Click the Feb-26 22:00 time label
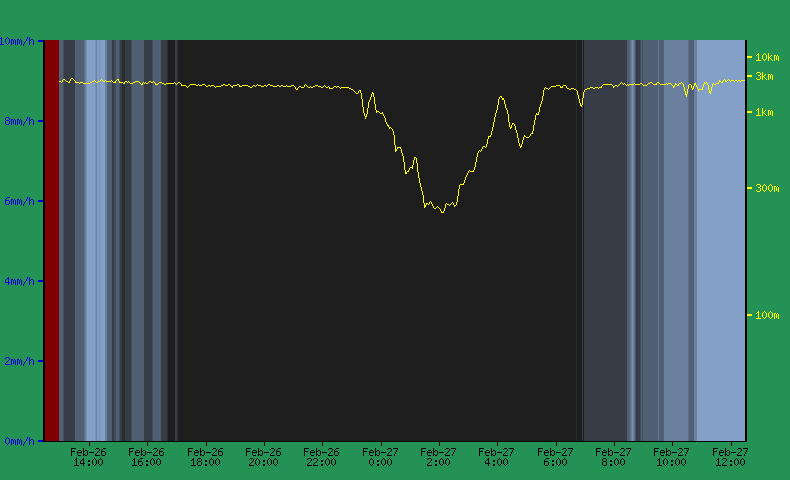Image resolution: width=790 pixels, height=480 pixels. pos(321,457)
